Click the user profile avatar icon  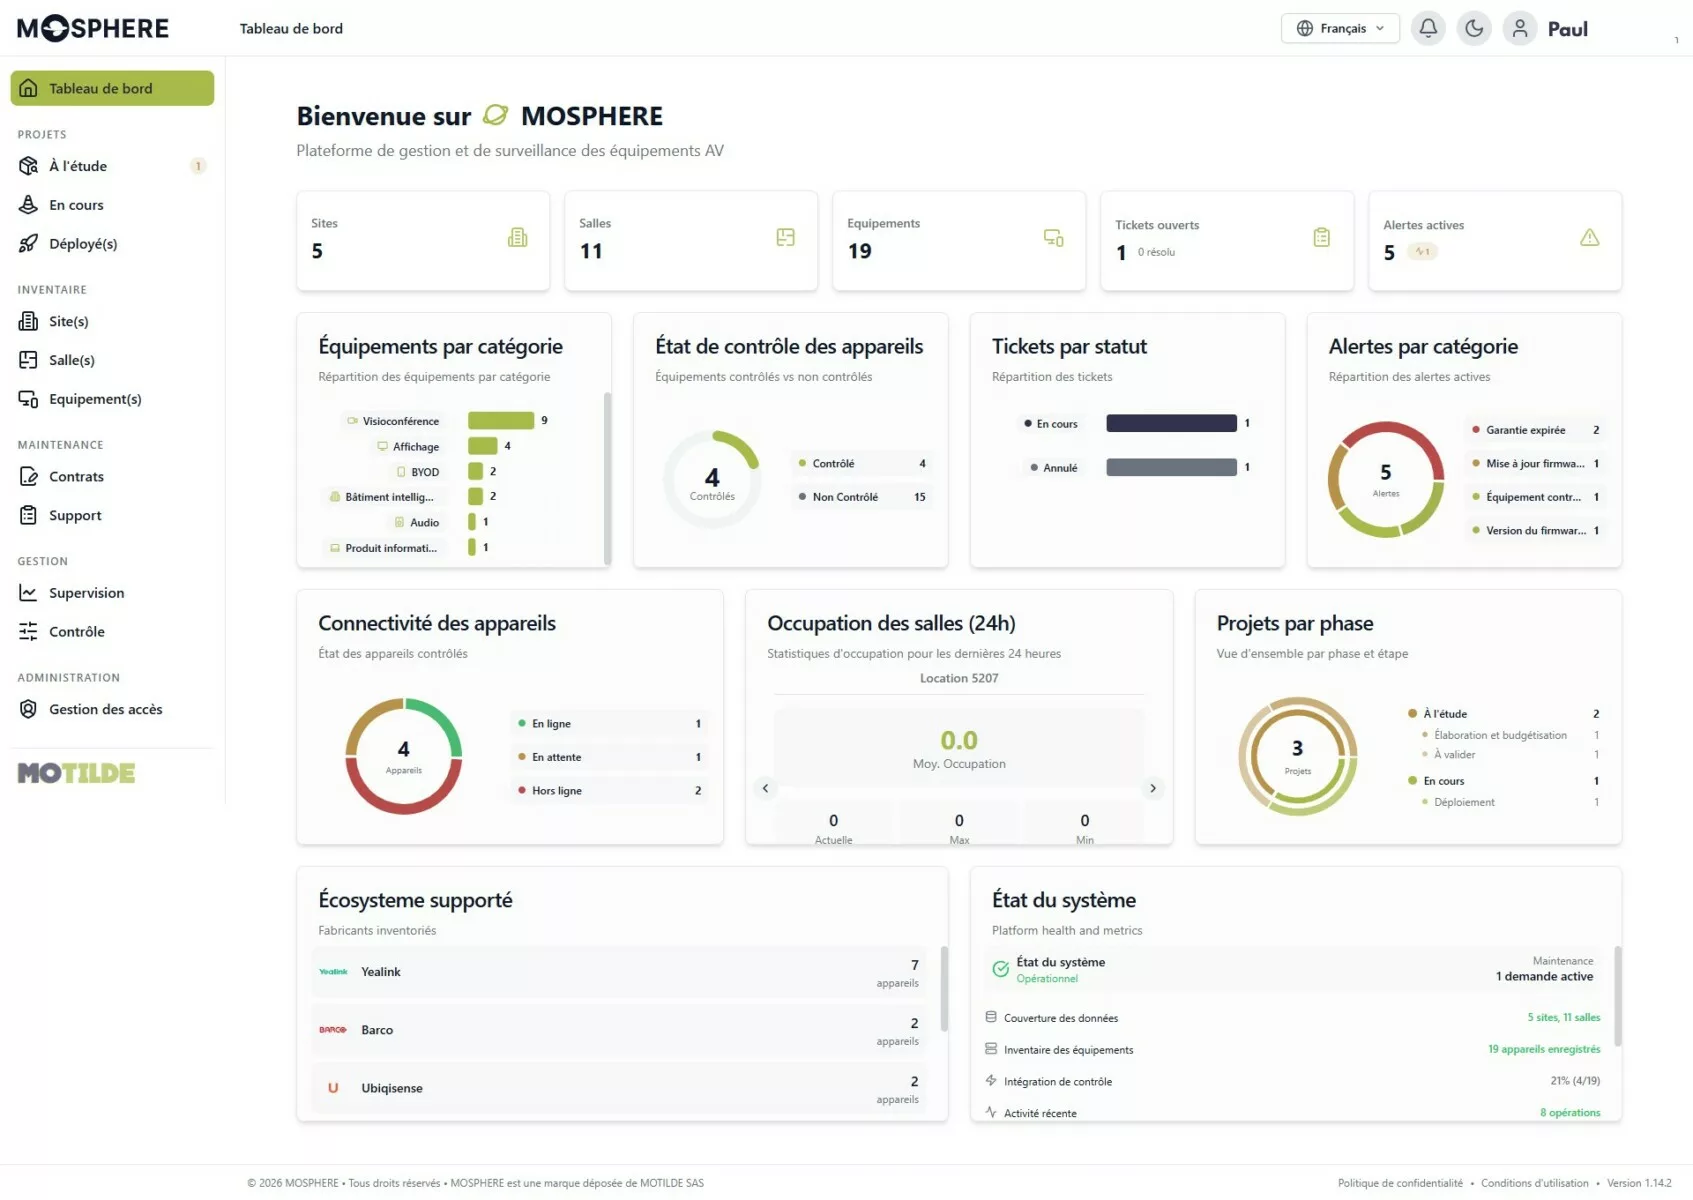click(1520, 28)
